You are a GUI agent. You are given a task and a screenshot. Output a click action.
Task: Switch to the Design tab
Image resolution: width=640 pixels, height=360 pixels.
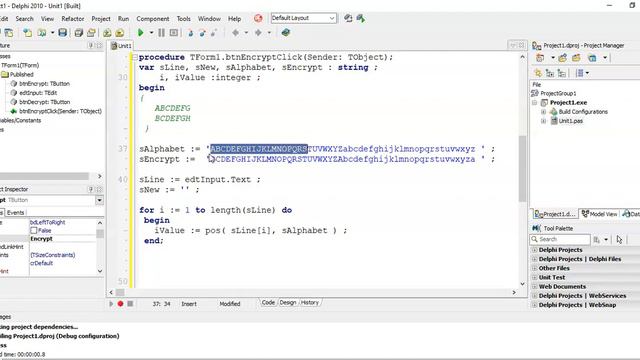[288, 303]
